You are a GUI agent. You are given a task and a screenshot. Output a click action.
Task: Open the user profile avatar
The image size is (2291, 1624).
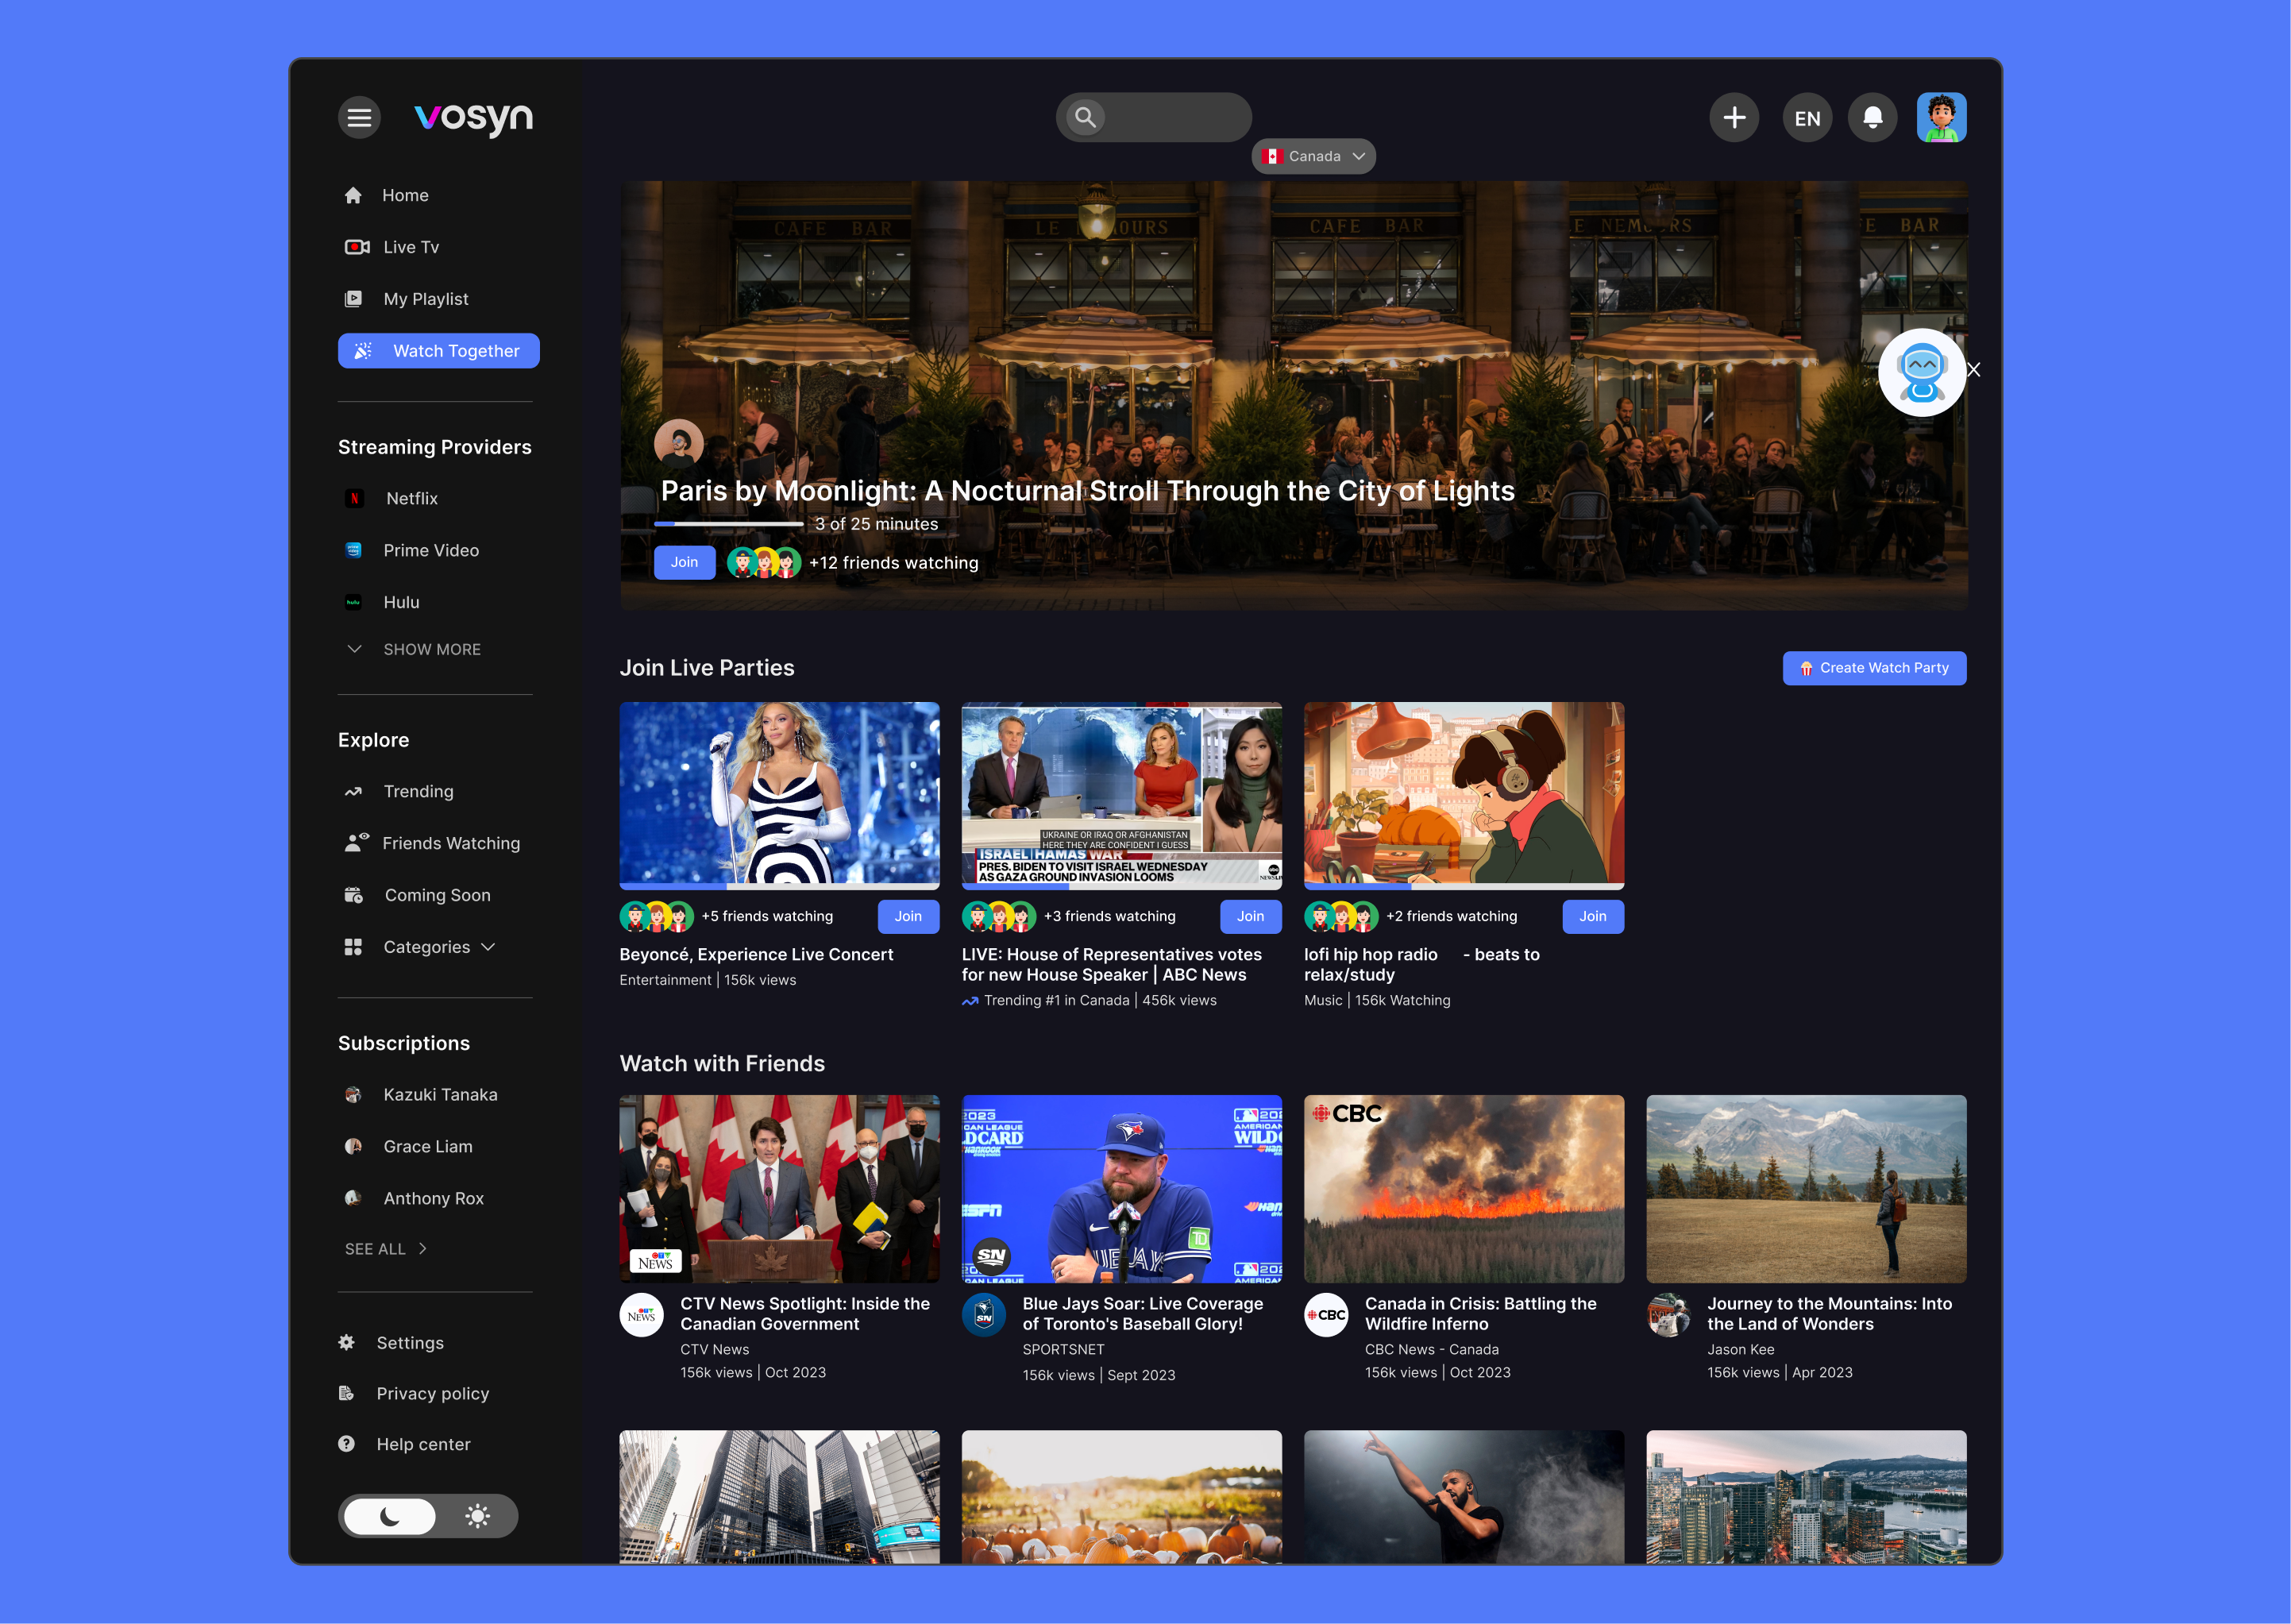[x=1941, y=118]
